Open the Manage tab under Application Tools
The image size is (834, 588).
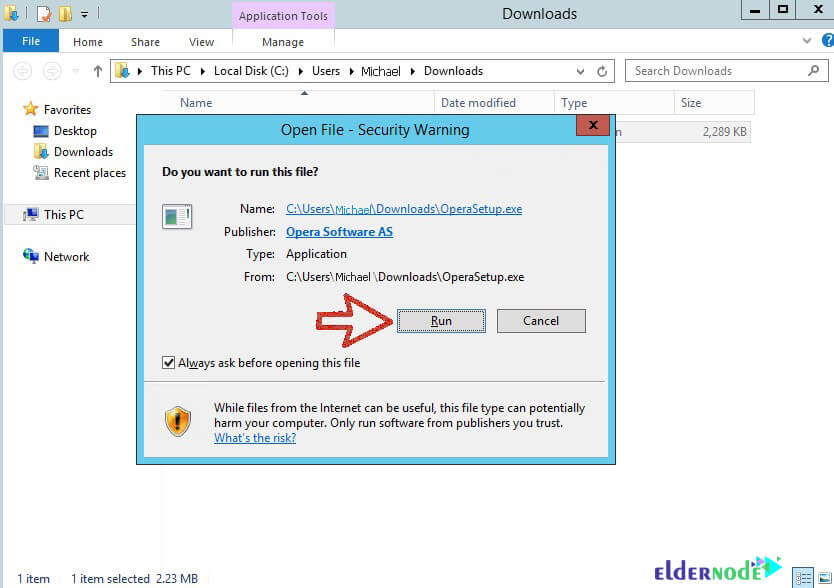click(x=283, y=42)
